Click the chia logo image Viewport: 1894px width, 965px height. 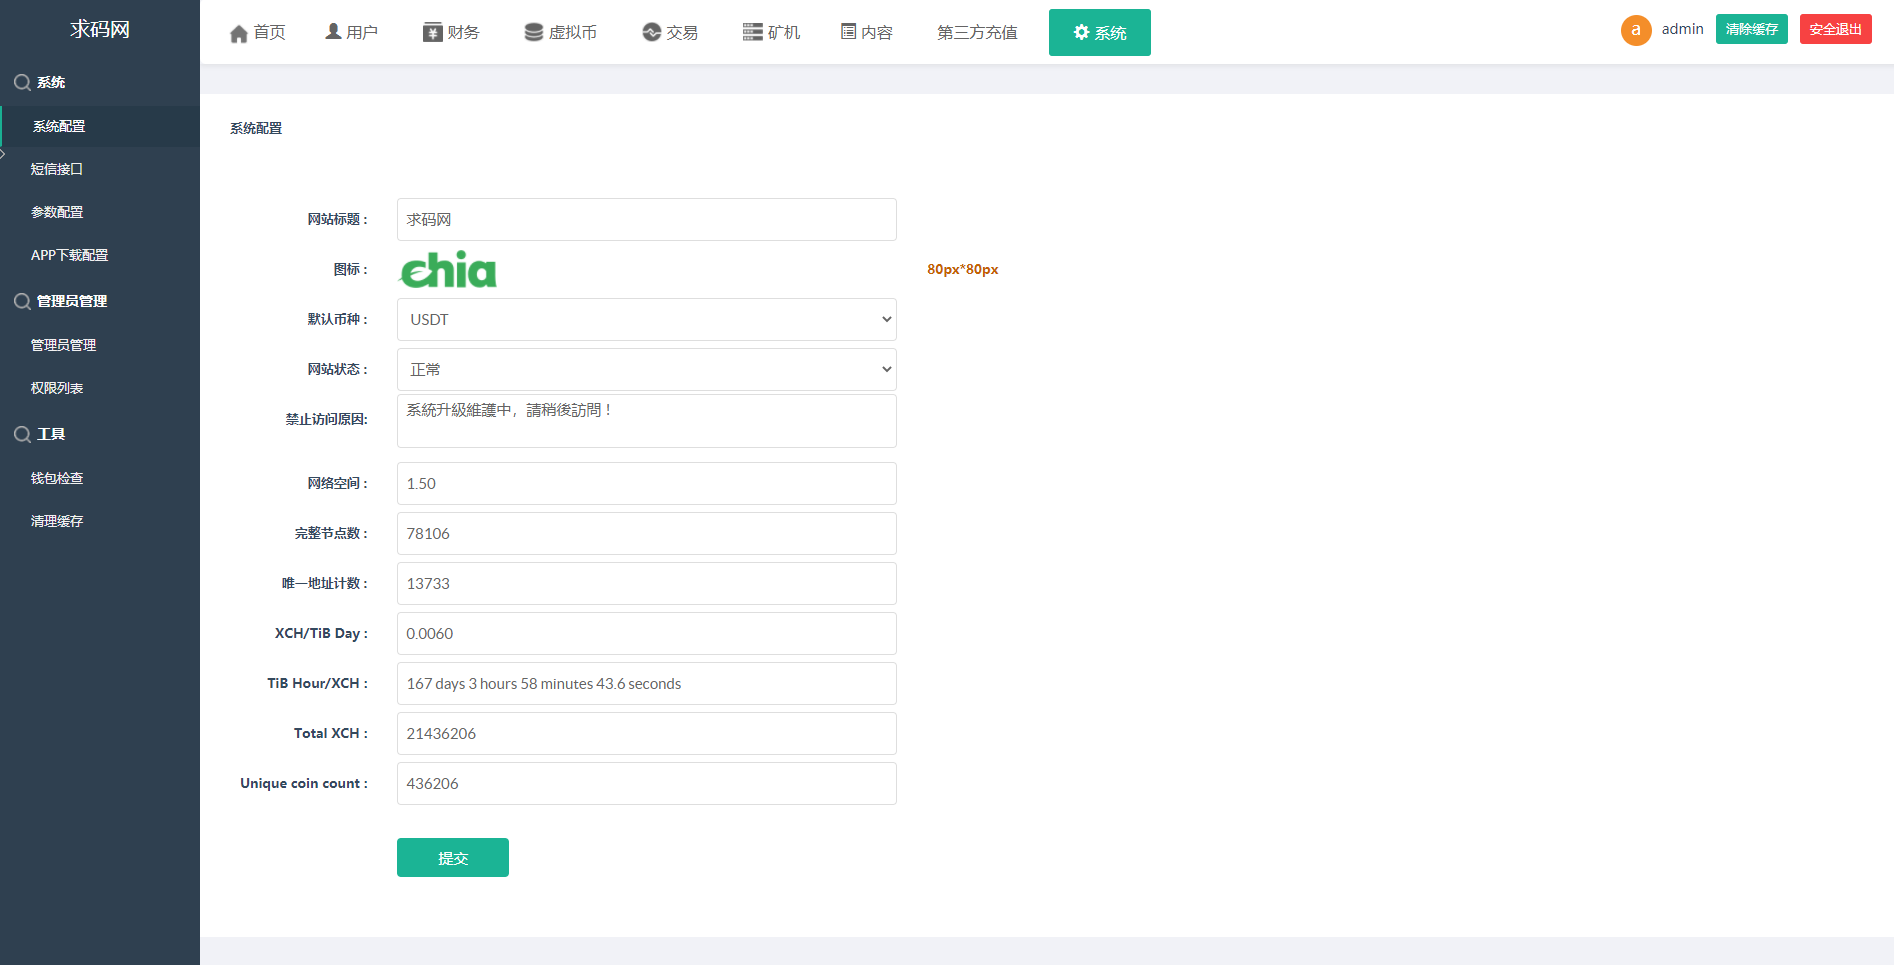click(x=448, y=269)
